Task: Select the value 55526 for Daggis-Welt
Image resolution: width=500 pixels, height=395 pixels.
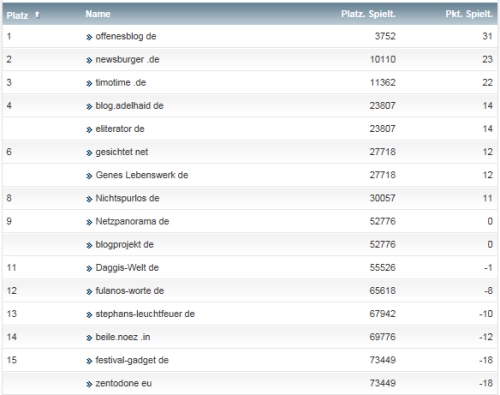Action: (382, 268)
